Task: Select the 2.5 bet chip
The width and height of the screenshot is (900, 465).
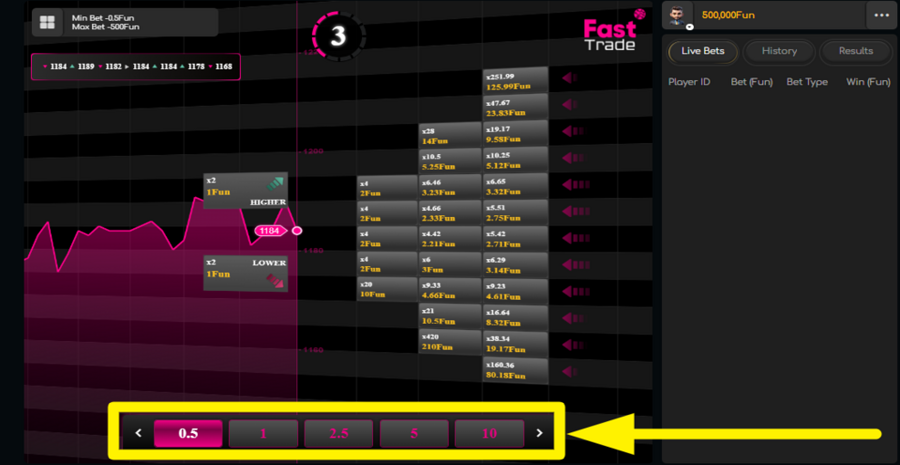Action: (x=339, y=433)
